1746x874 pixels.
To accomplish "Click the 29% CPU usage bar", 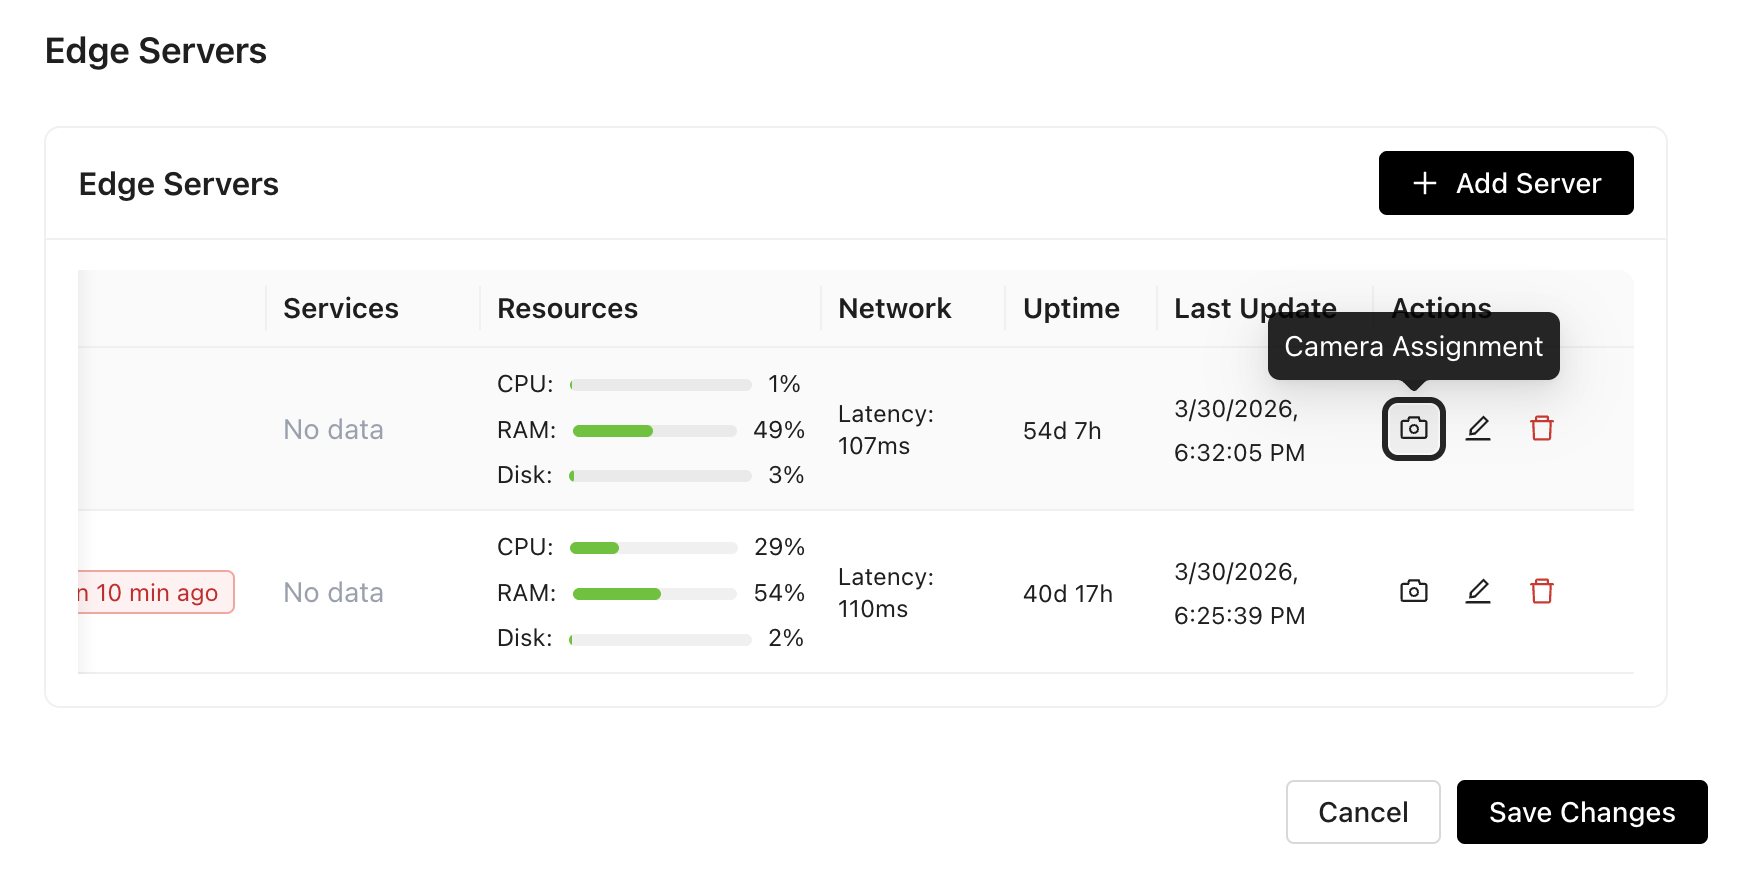I will 653,548.
